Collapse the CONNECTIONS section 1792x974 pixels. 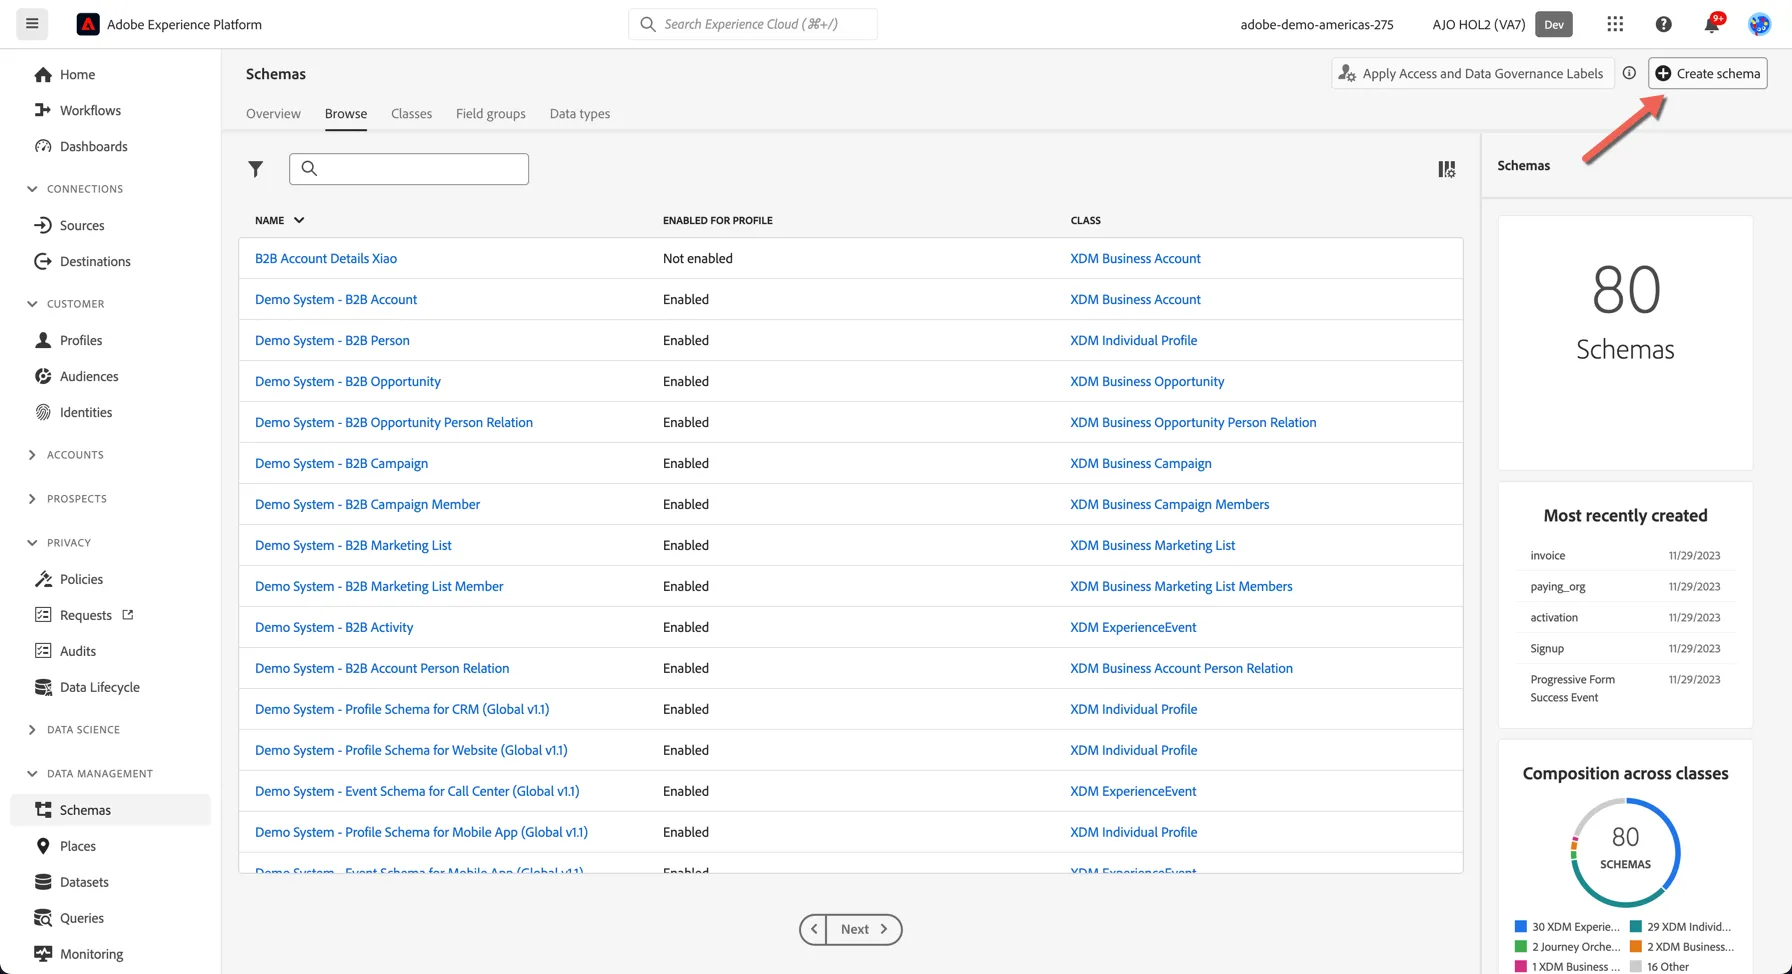pyautogui.click(x=32, y=189)
